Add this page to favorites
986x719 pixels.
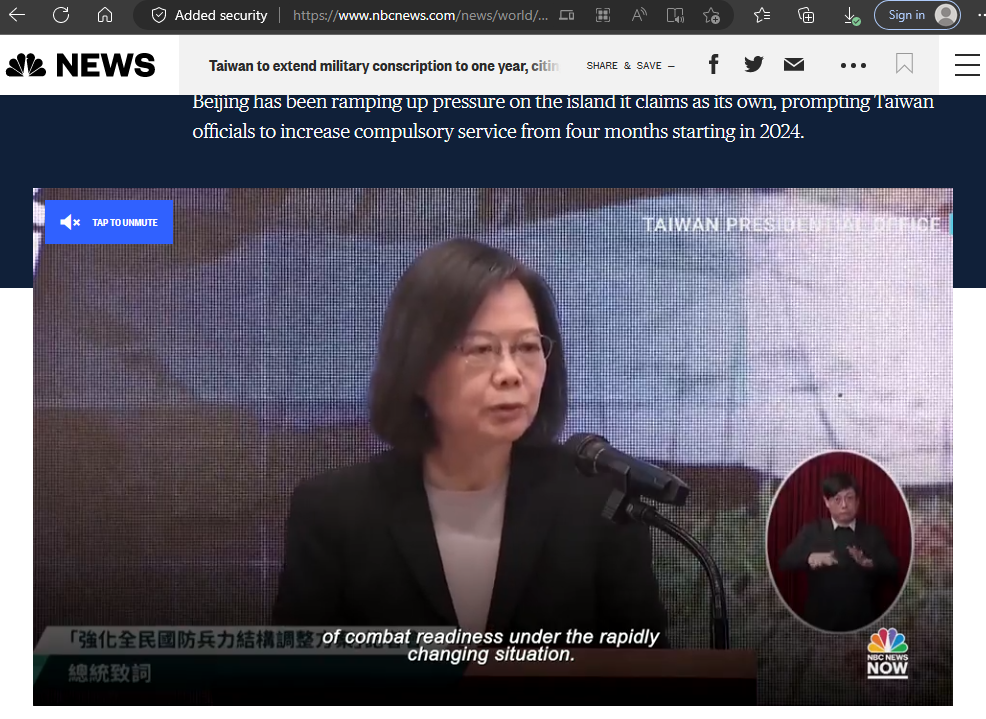tap(712, 15)
